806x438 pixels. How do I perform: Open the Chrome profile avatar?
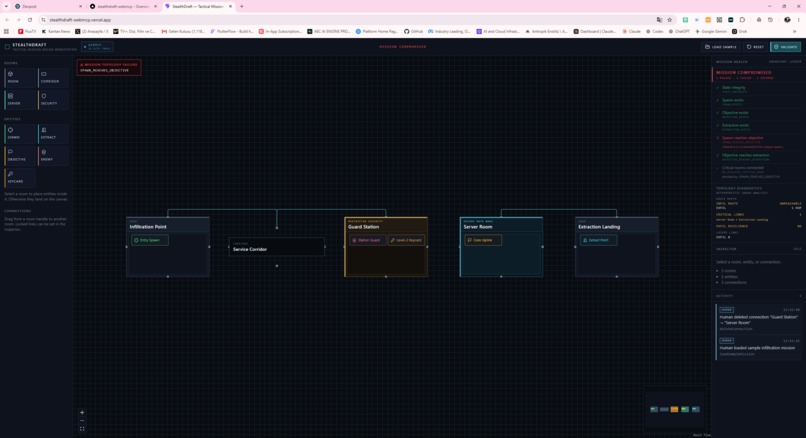click(x=787, y=20)
